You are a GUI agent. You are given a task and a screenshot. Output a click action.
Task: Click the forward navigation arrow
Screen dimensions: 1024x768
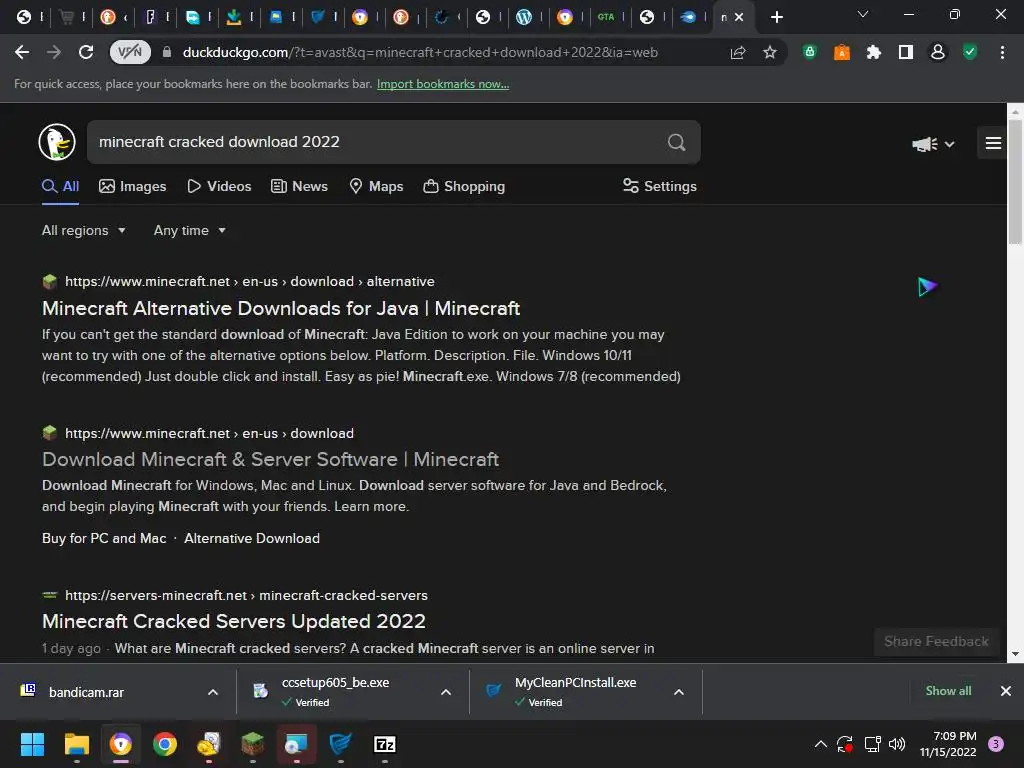(54, 52)
